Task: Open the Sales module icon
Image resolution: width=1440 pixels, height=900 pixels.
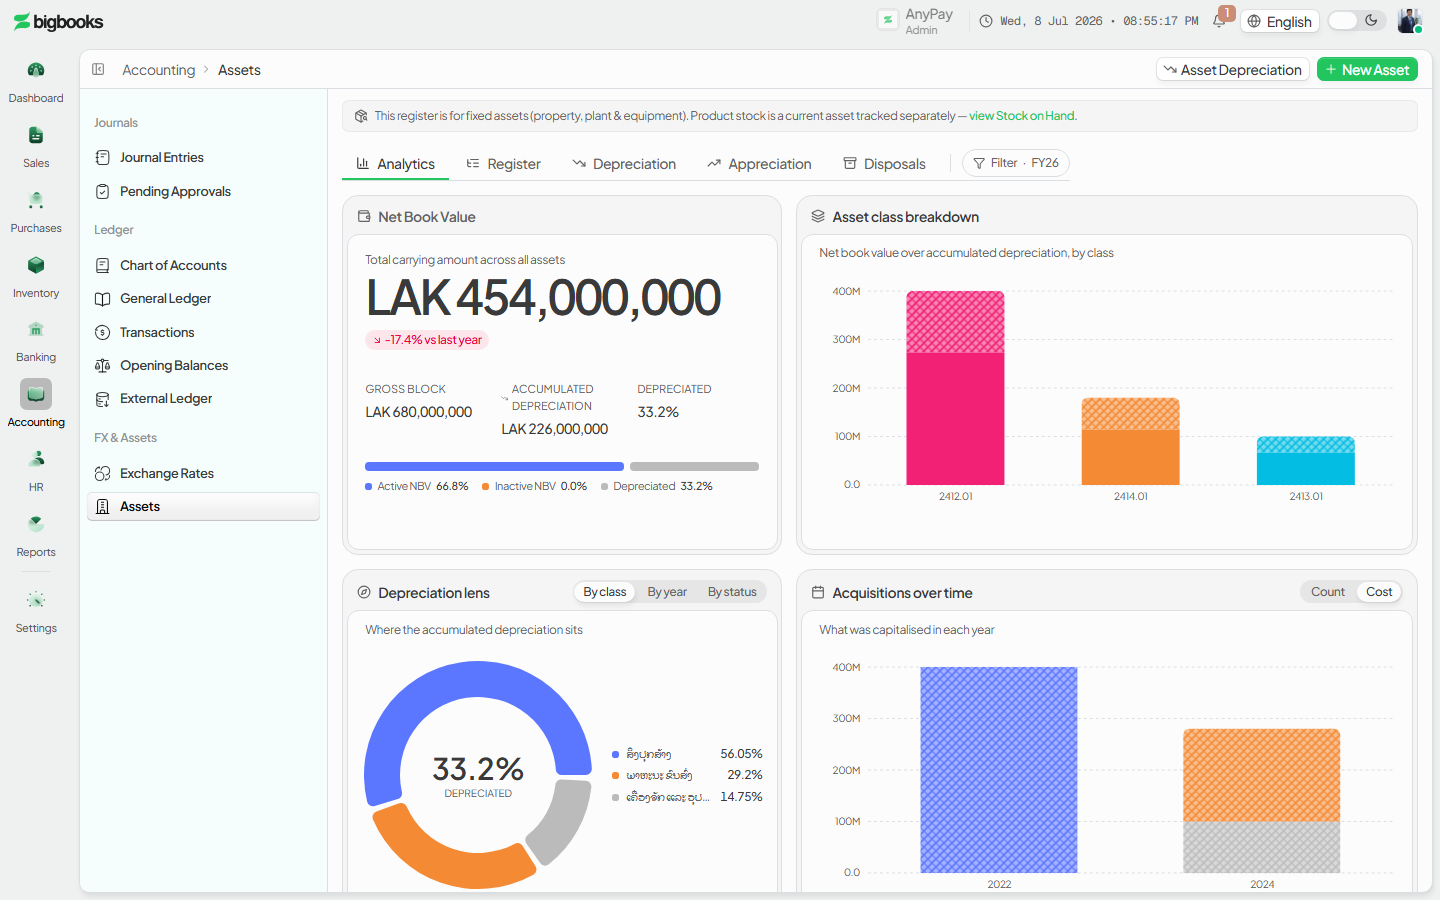Action: pos(36,135)
